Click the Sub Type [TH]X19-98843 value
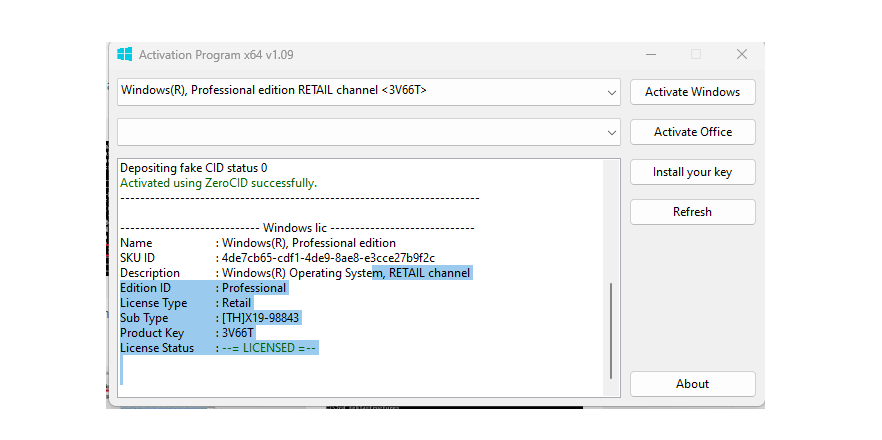Screen dimensions: 882x440 (260, 318)
